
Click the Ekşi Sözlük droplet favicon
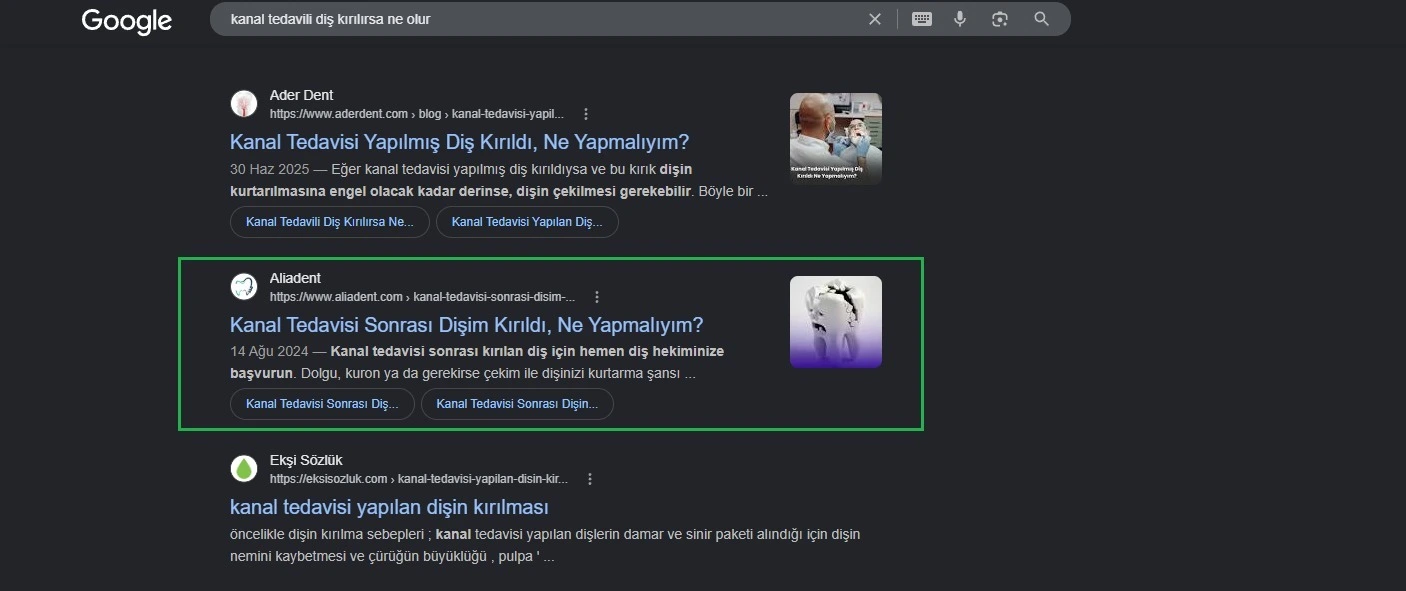[244, 469]
